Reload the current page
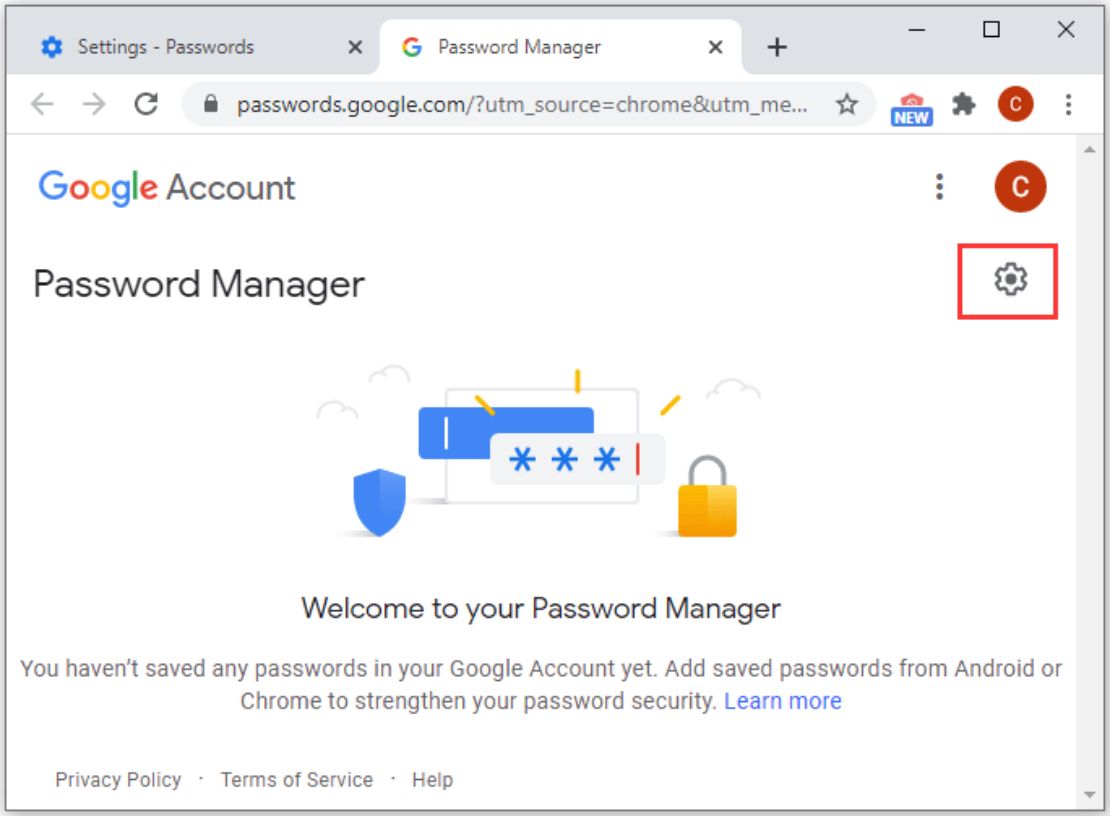This screenshot has width=1110, height=816. pyautogui.click(x=146, y=104)
